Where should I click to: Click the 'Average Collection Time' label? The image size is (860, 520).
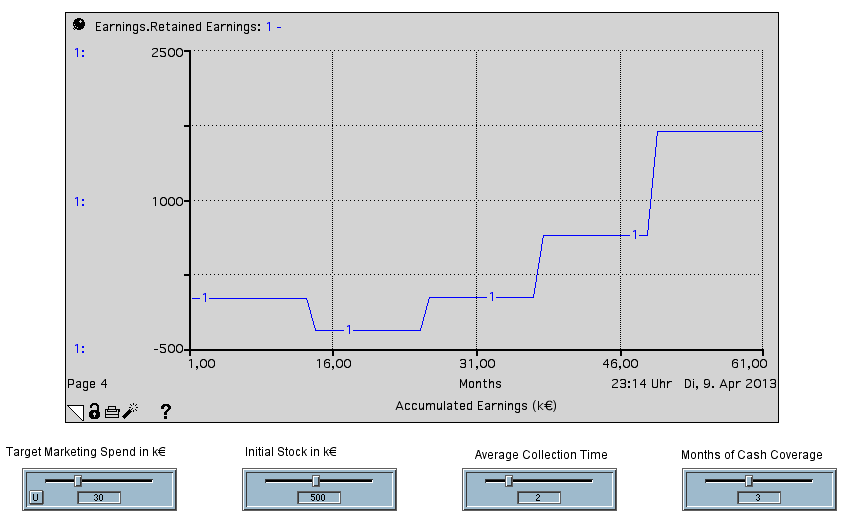[541, 455]
